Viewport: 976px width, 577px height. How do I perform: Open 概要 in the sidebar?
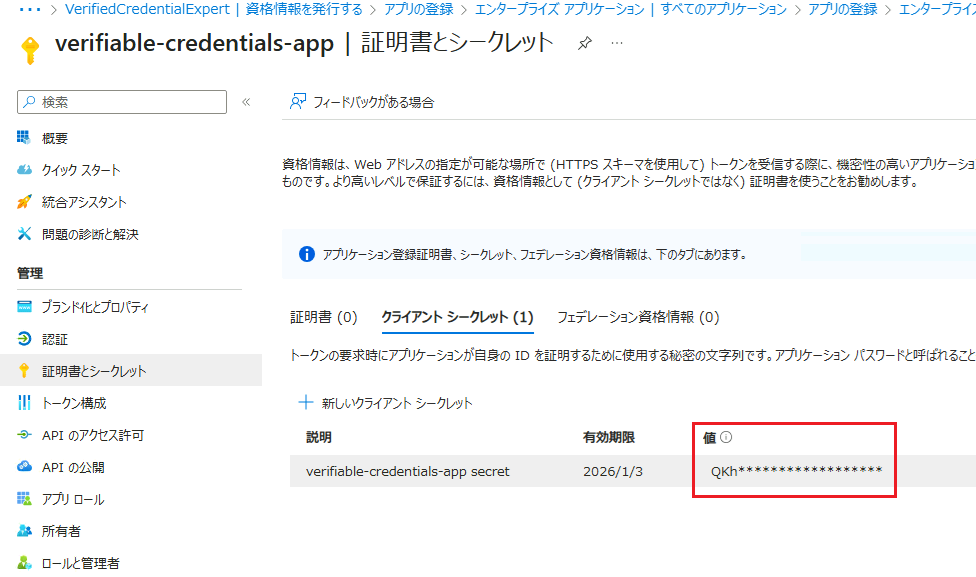point(55,138)
